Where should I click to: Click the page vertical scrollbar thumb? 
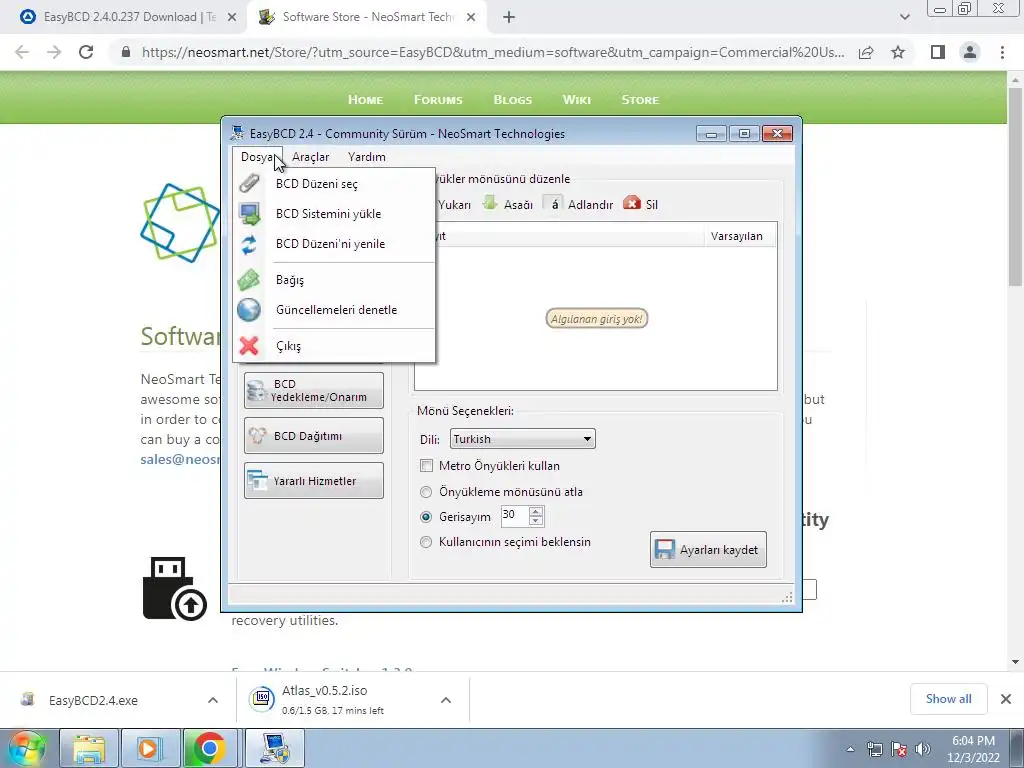point(1015,187)
